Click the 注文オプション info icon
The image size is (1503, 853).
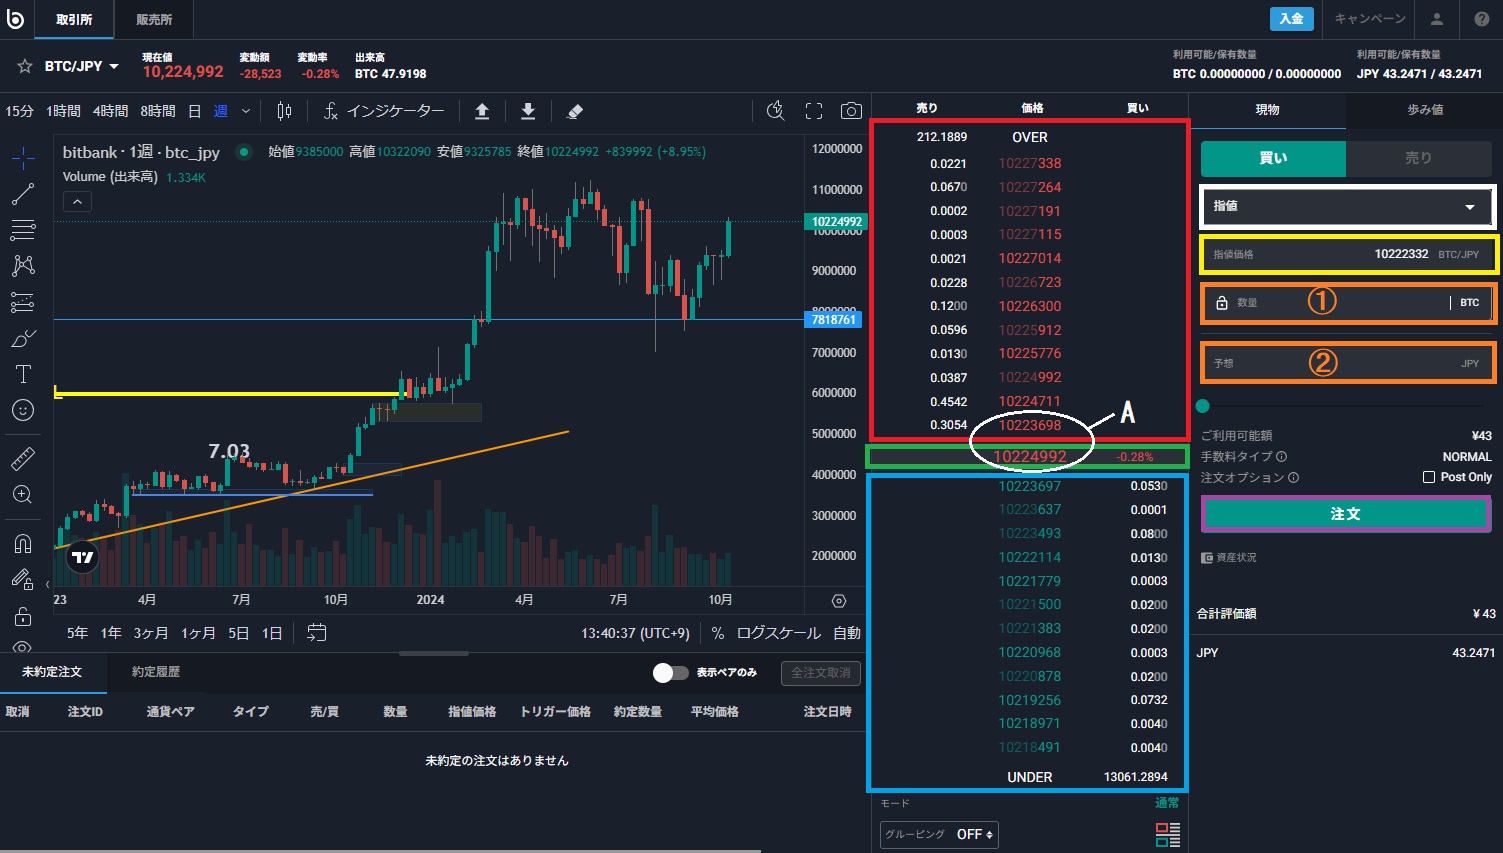tap(1293, 478)
